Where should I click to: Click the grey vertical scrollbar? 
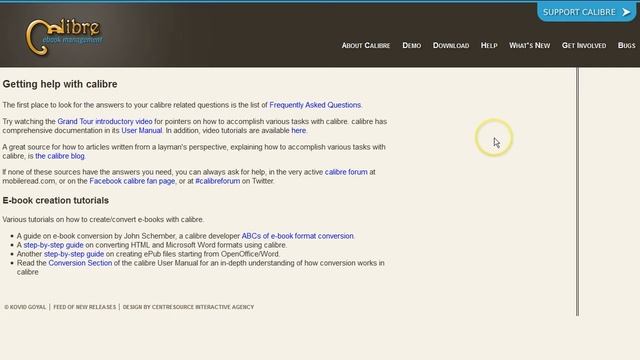577,192
